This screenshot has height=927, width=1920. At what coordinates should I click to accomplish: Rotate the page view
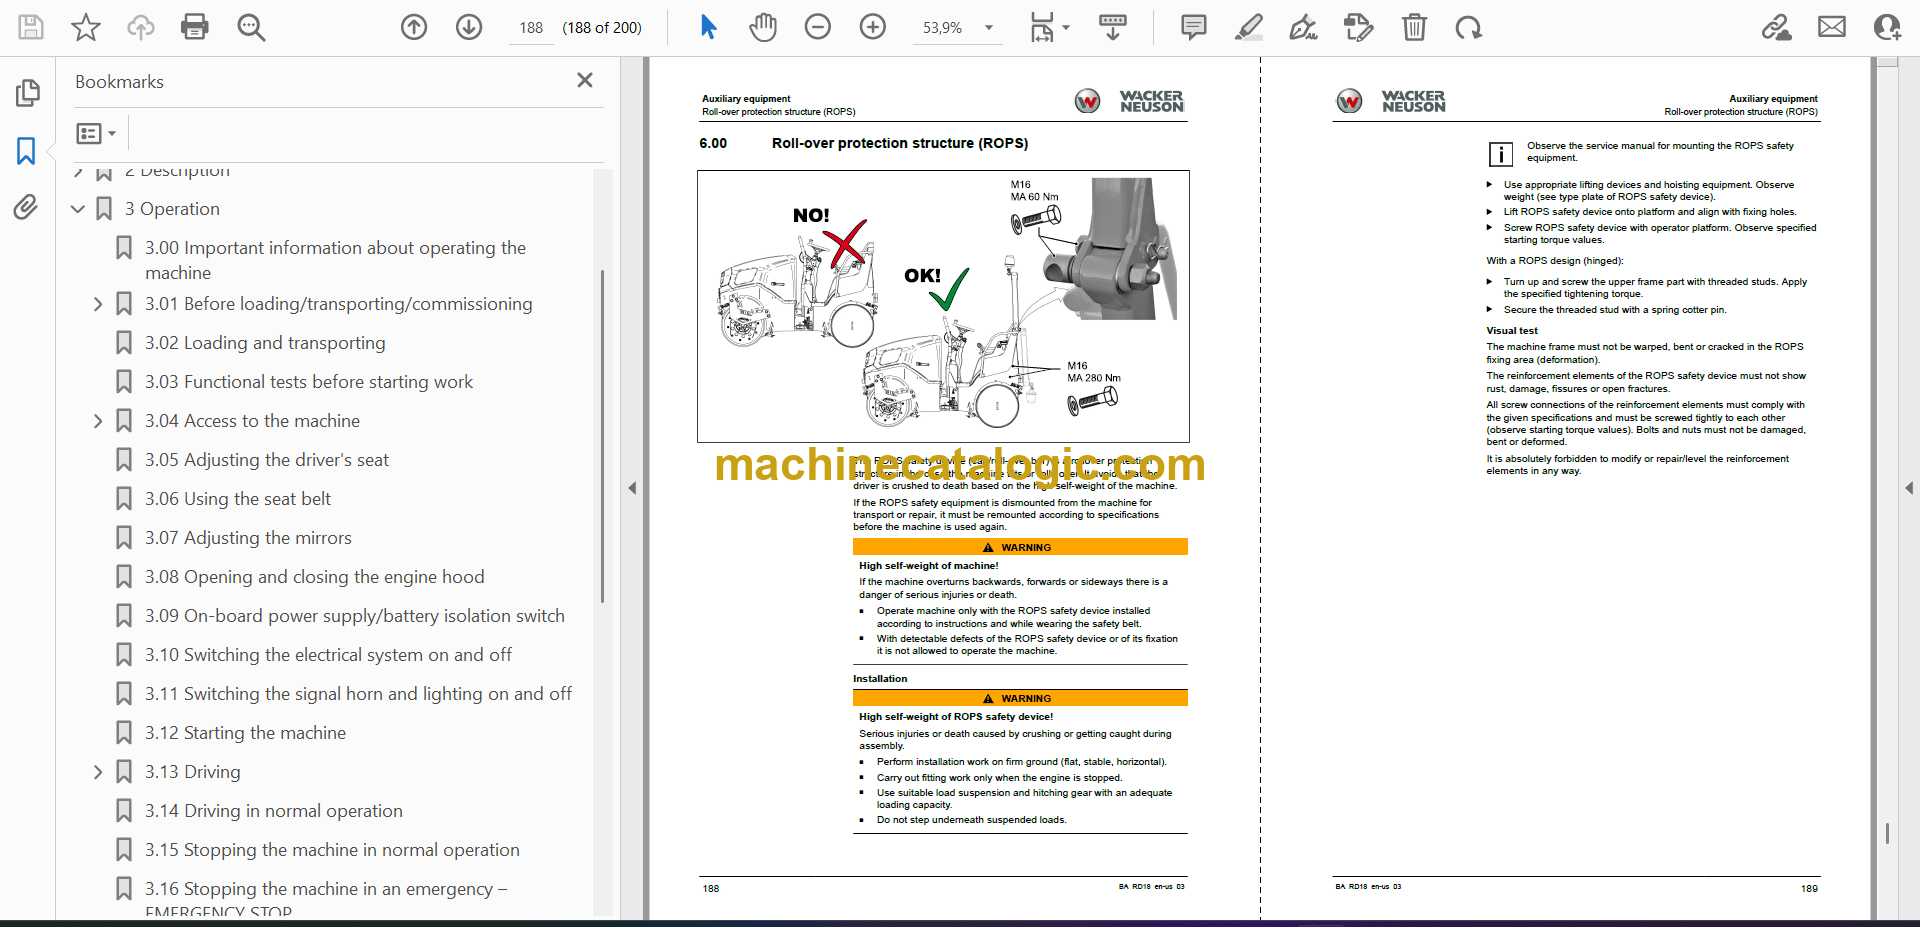pyautogui.click(x=1469, y=27)
